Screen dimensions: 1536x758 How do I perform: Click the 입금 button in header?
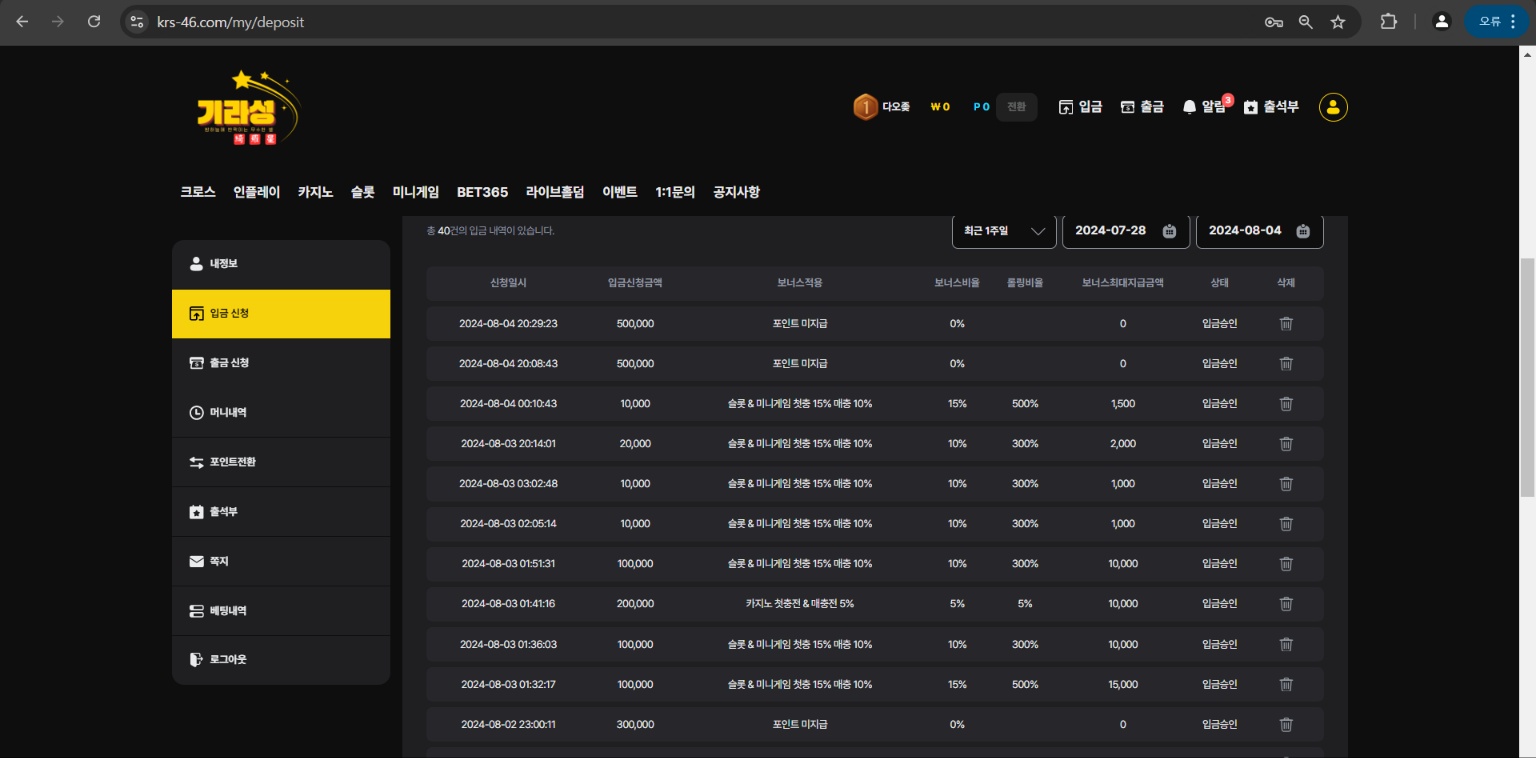pos(1080,107)
